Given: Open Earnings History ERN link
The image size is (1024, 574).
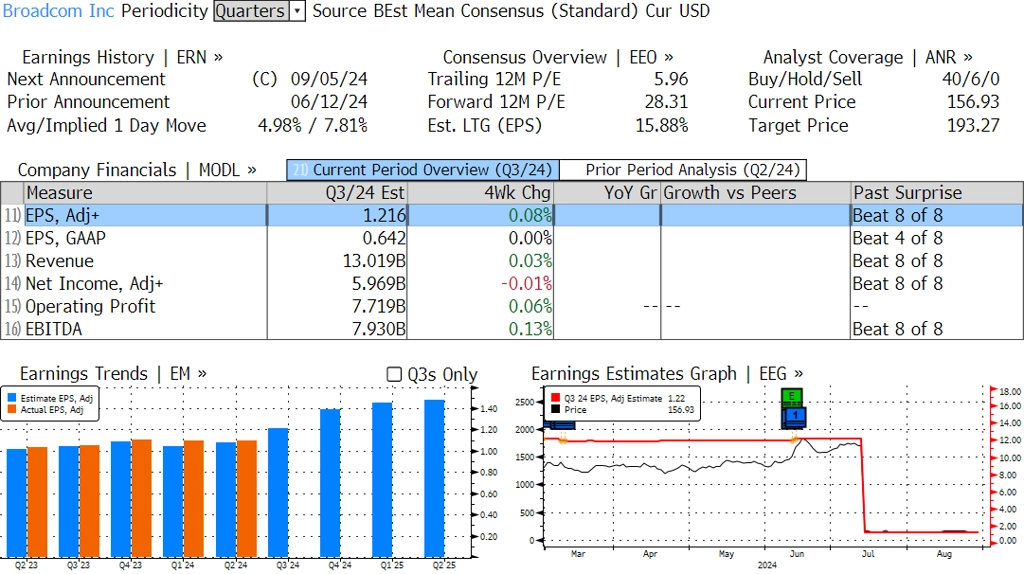Looking at the screenshot, I should (x=122, y=57).
